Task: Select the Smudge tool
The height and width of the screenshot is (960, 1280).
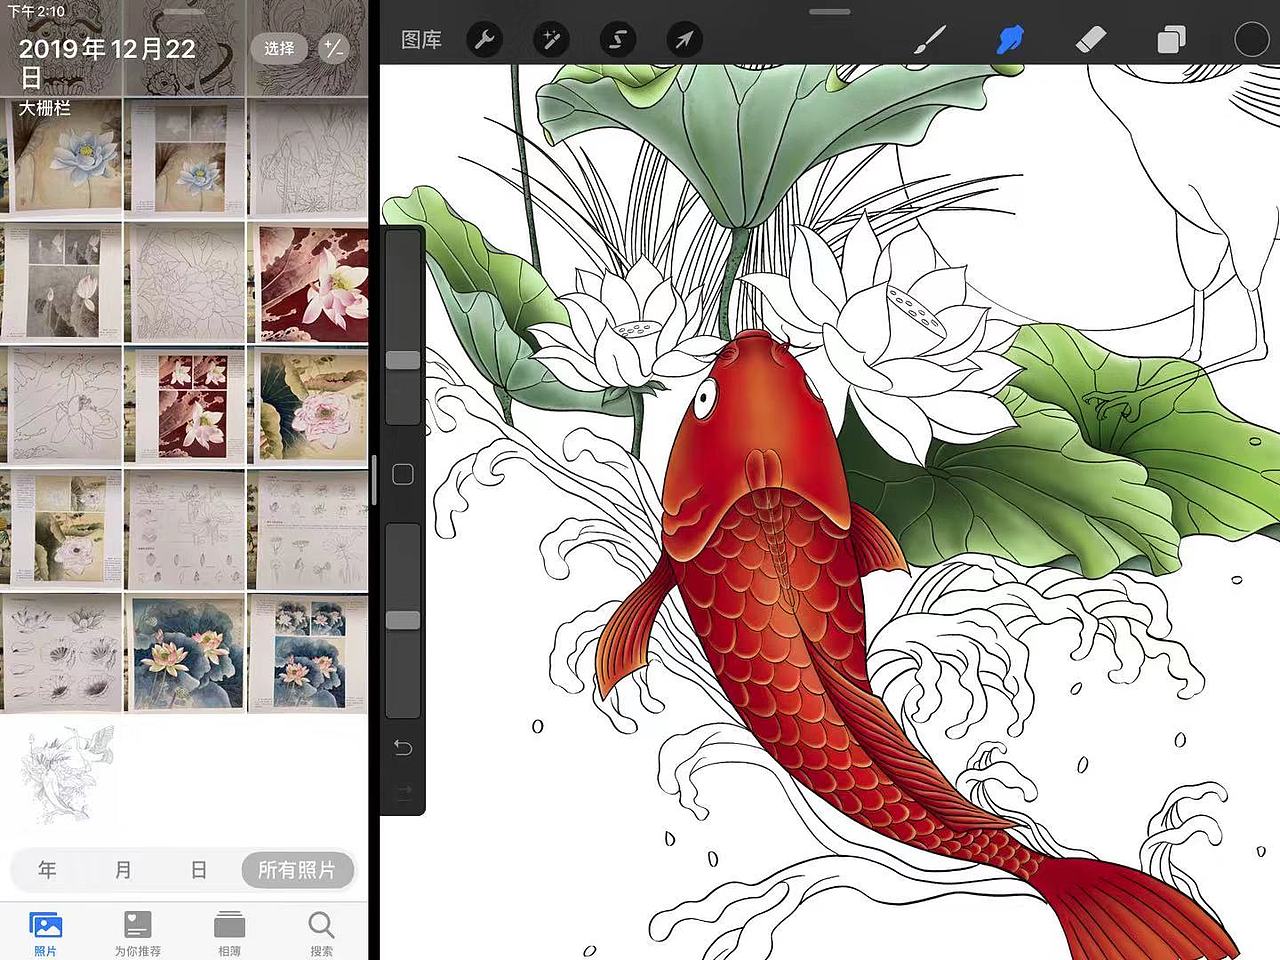Action: (1010, 40)
